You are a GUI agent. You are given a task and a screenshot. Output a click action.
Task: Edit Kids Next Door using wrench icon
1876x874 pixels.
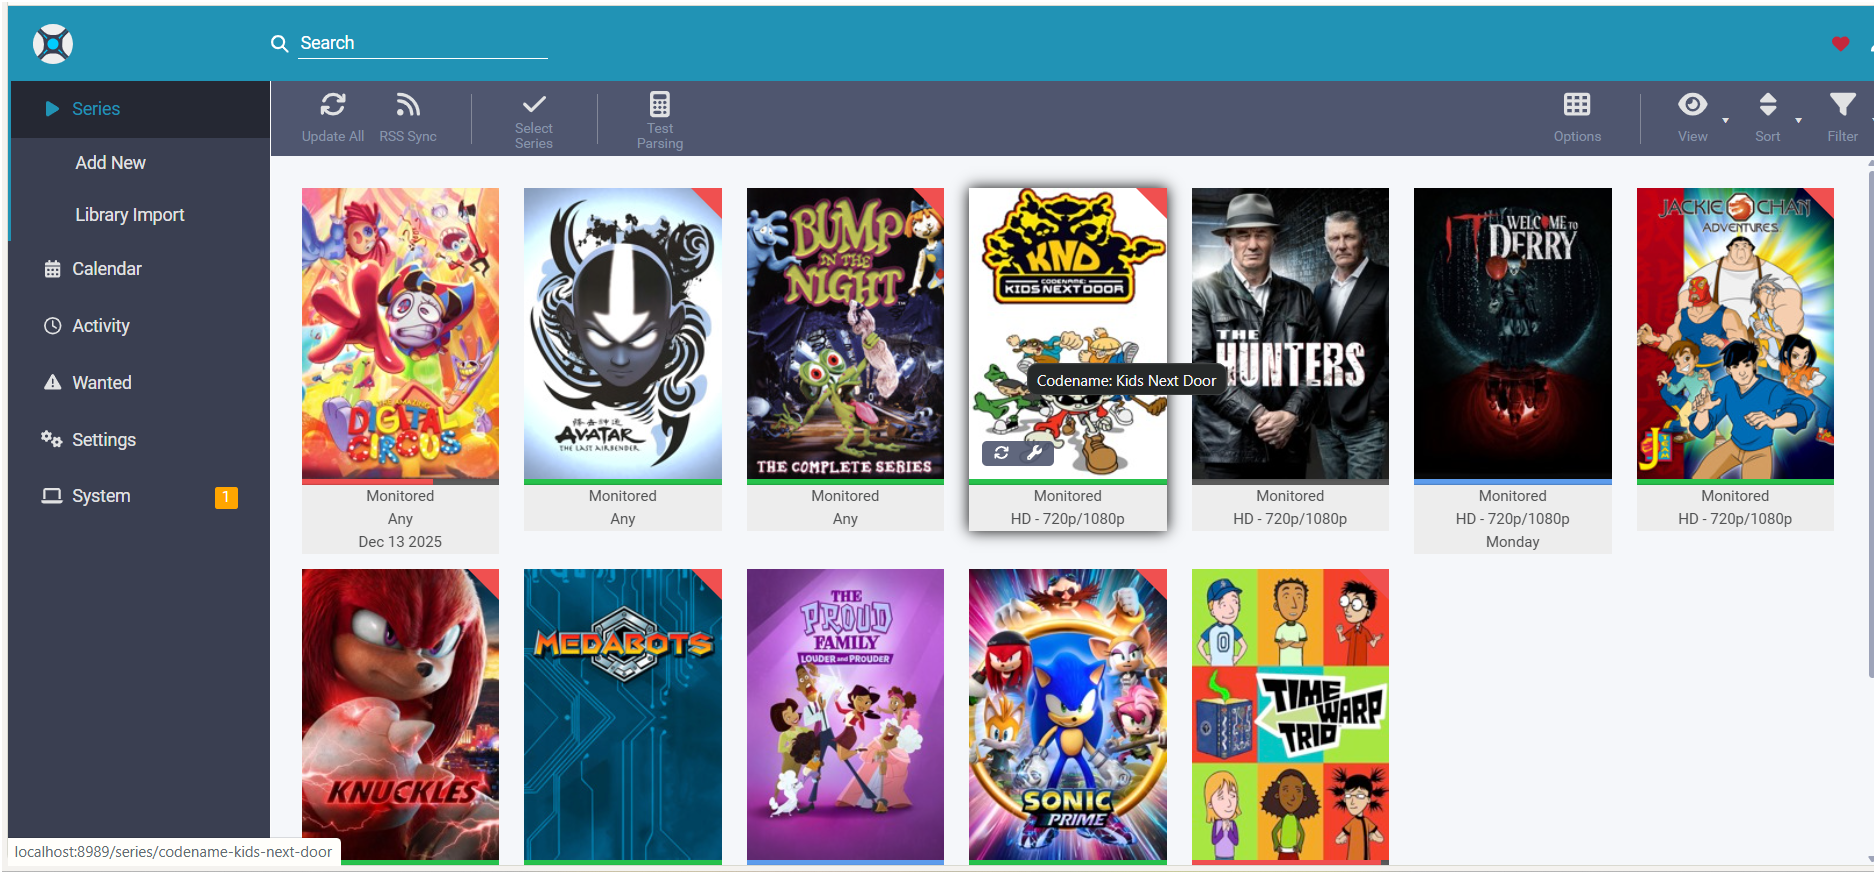(1035, 453)
